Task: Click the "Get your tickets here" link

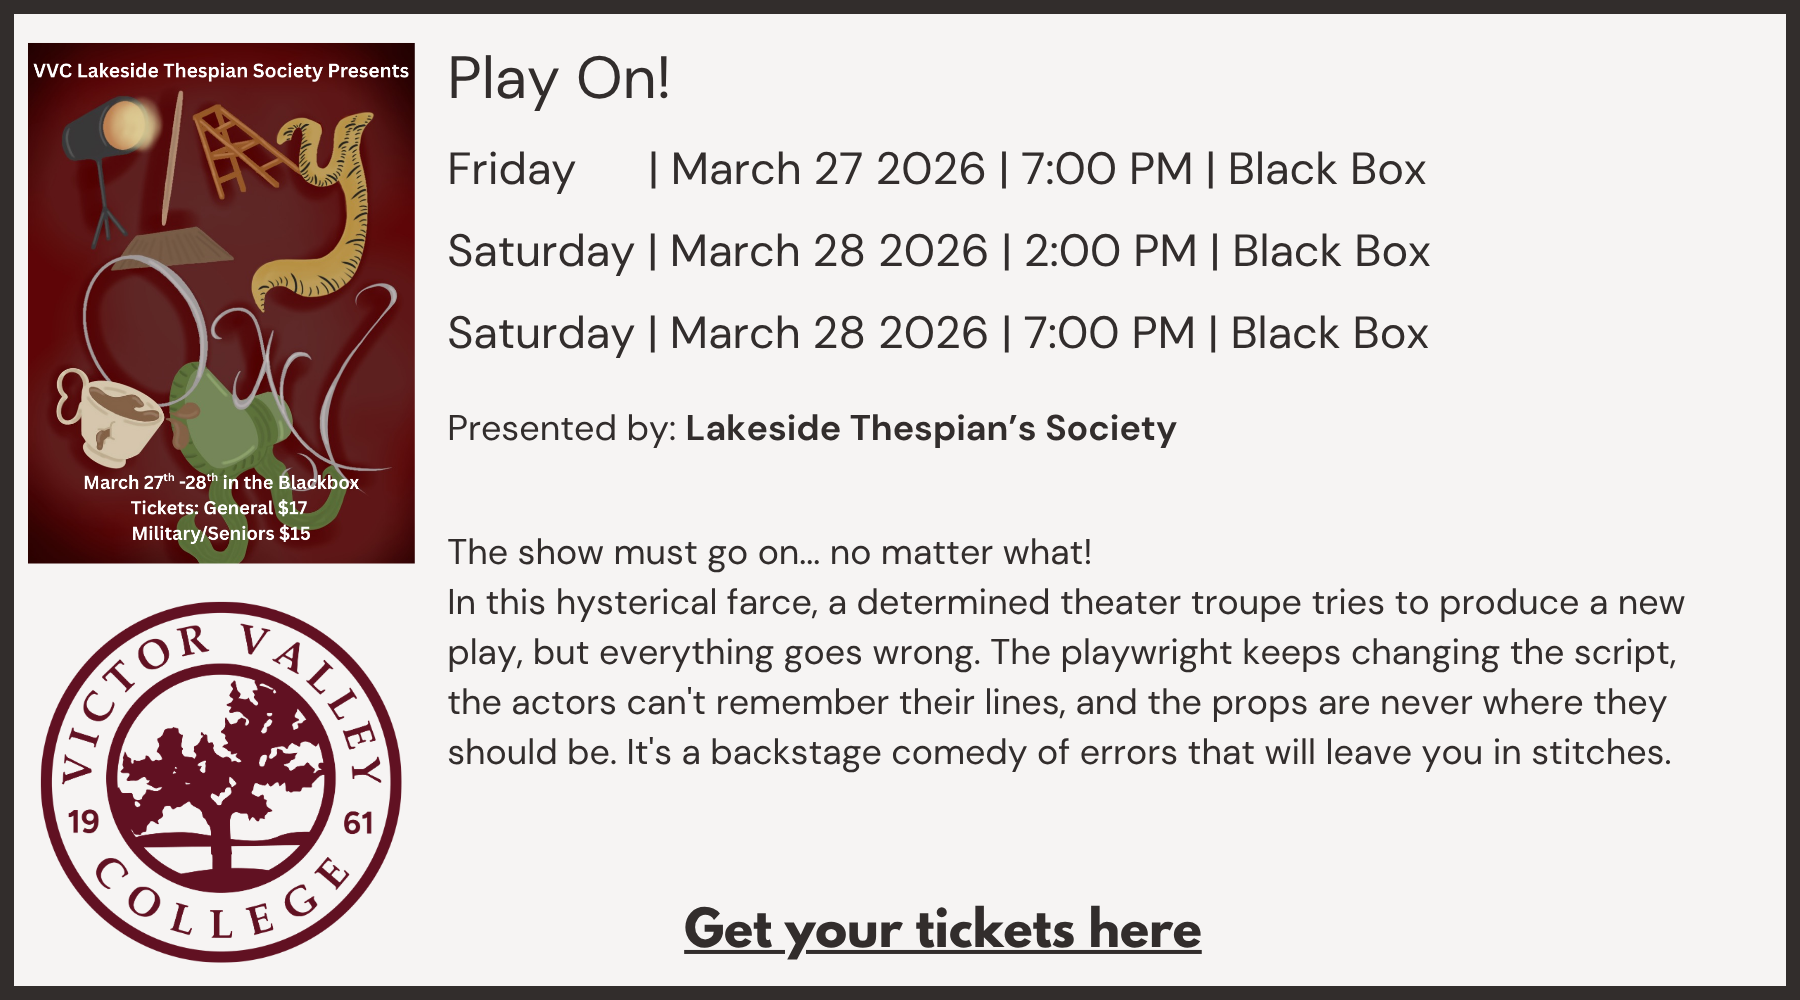Action: pos(942,930)
